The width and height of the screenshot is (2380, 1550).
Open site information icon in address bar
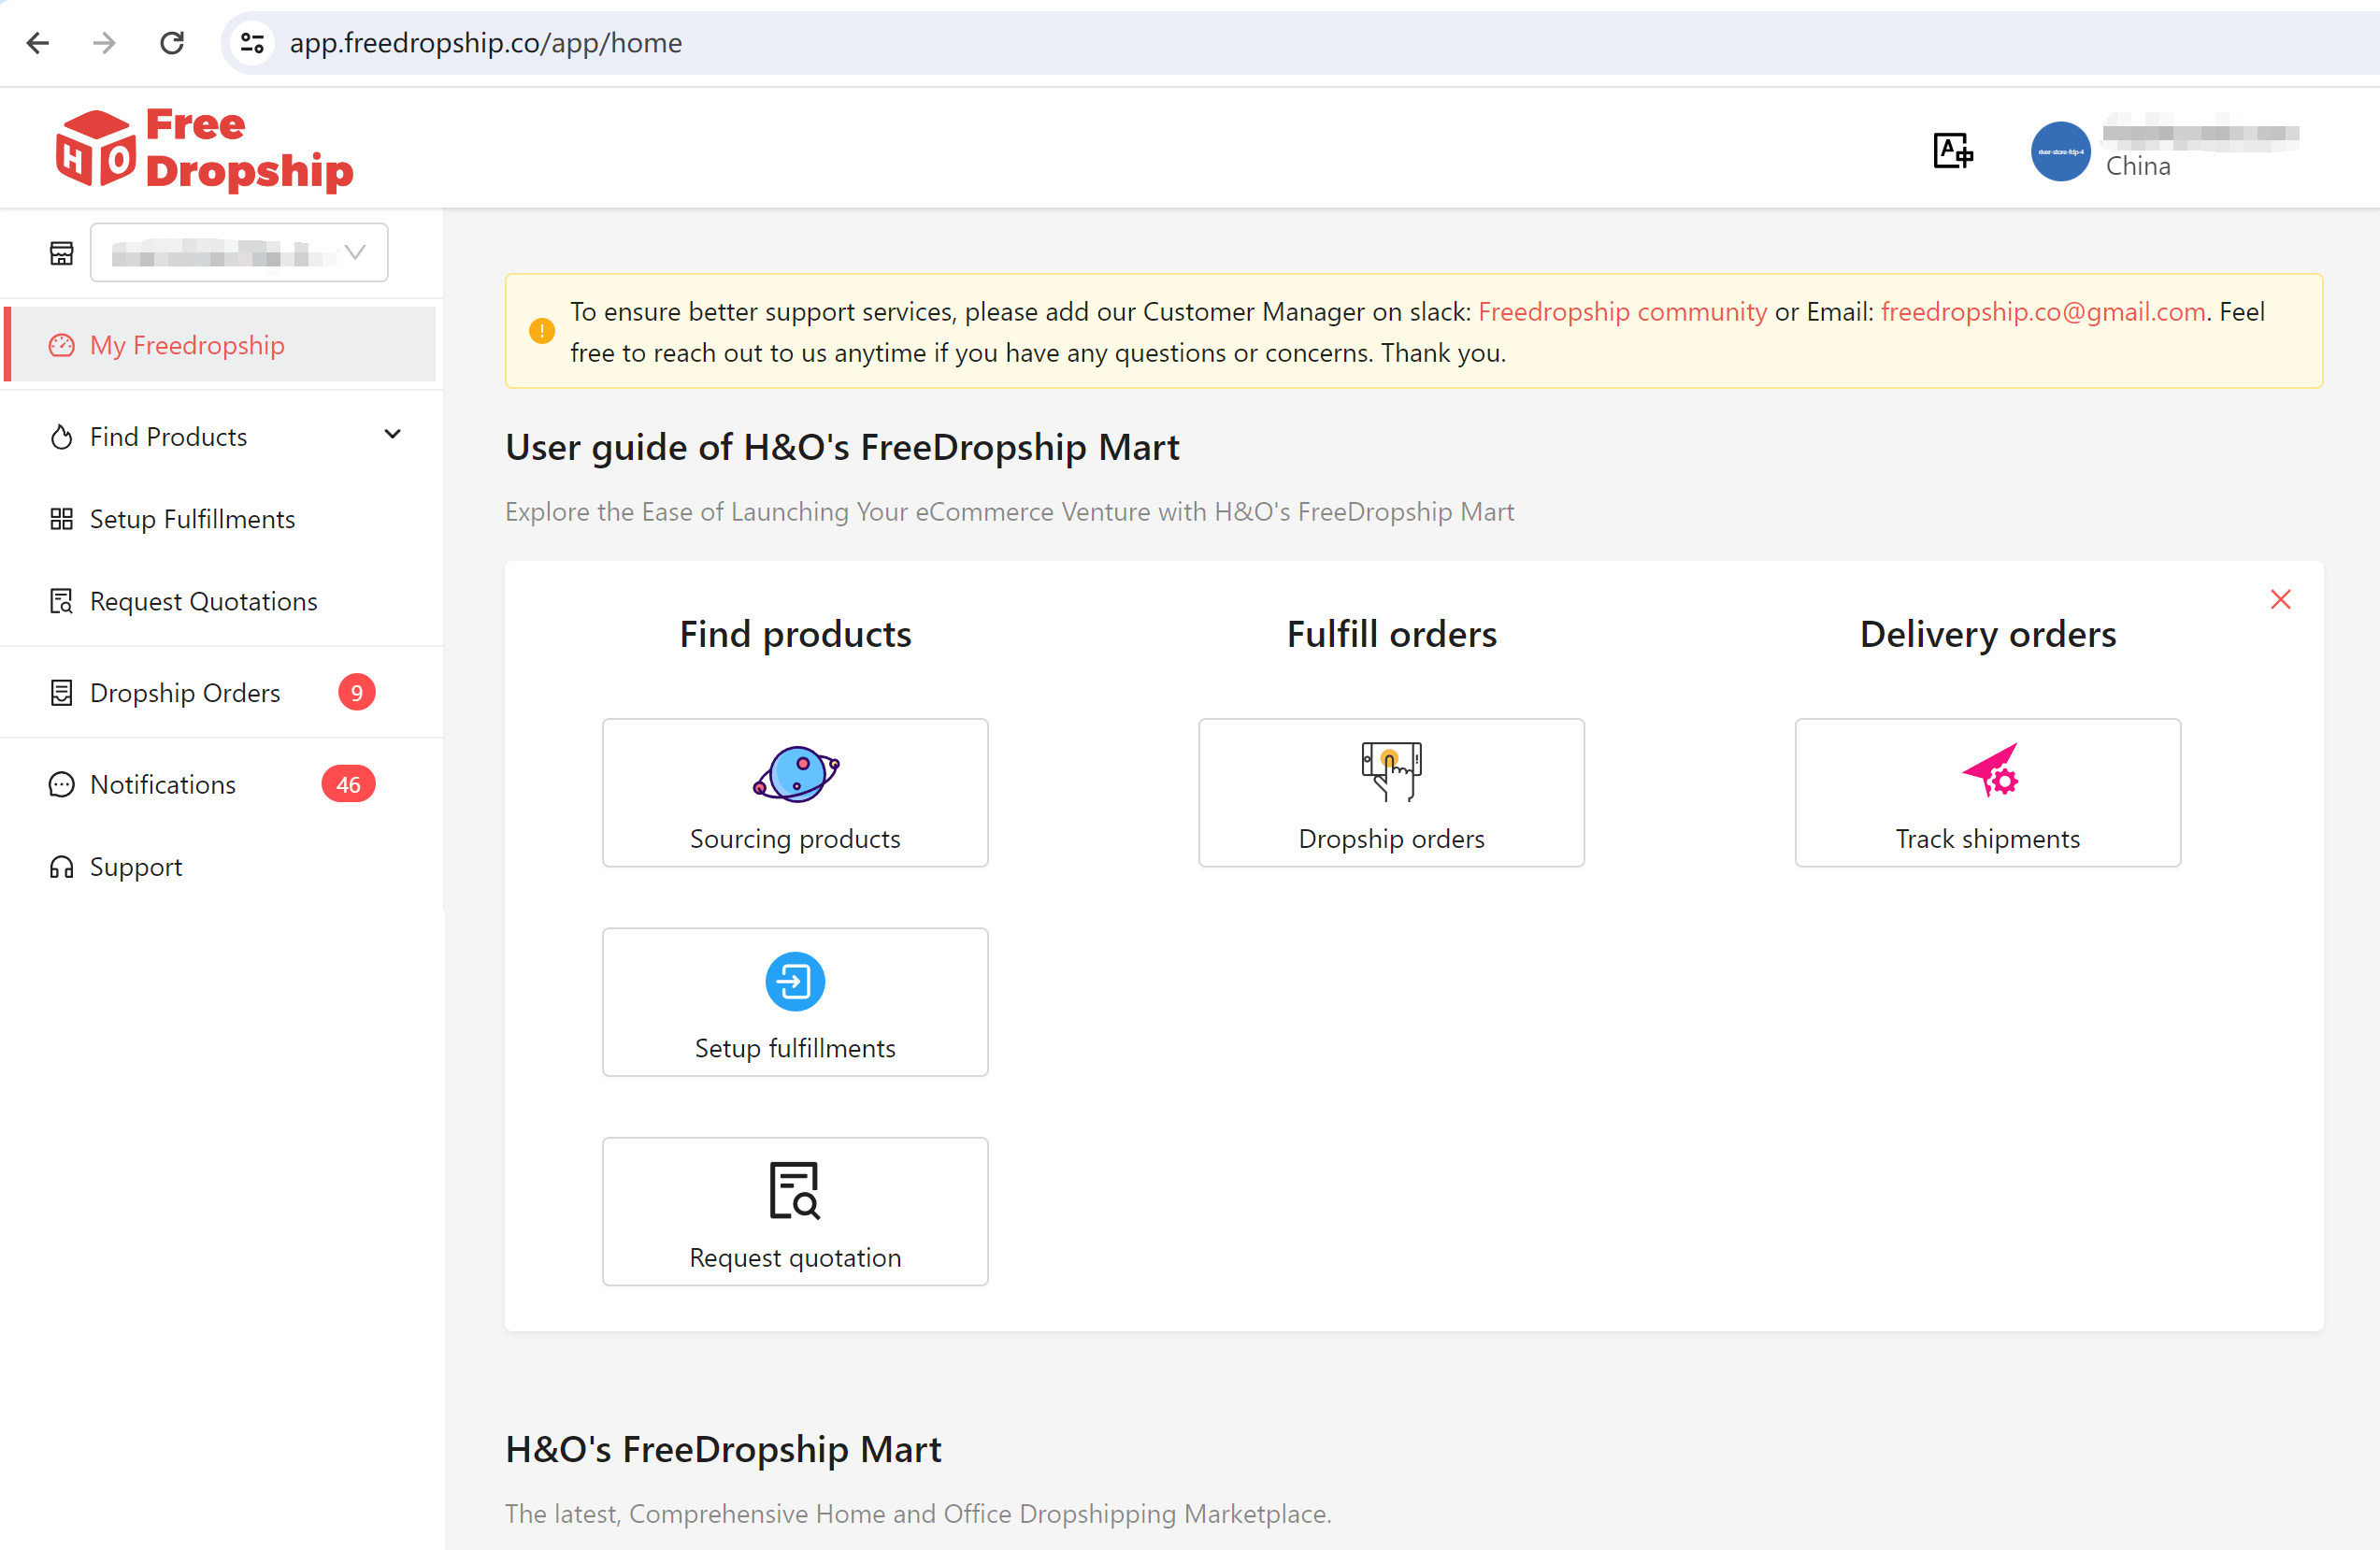tap(252, 43)
